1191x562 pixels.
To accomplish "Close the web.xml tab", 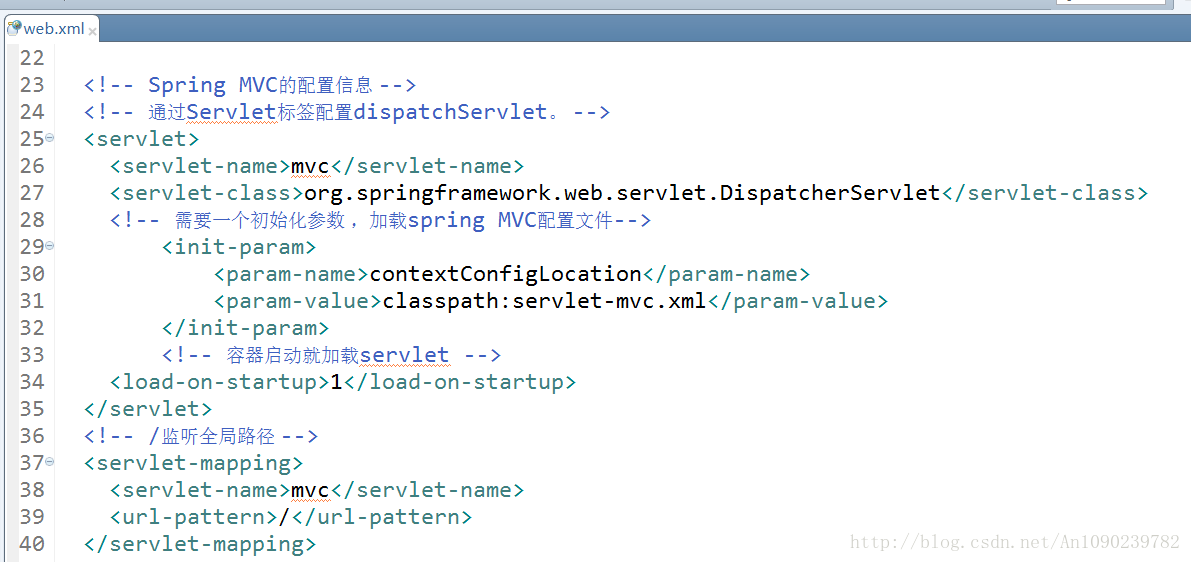I will click(x=93, y=31).
